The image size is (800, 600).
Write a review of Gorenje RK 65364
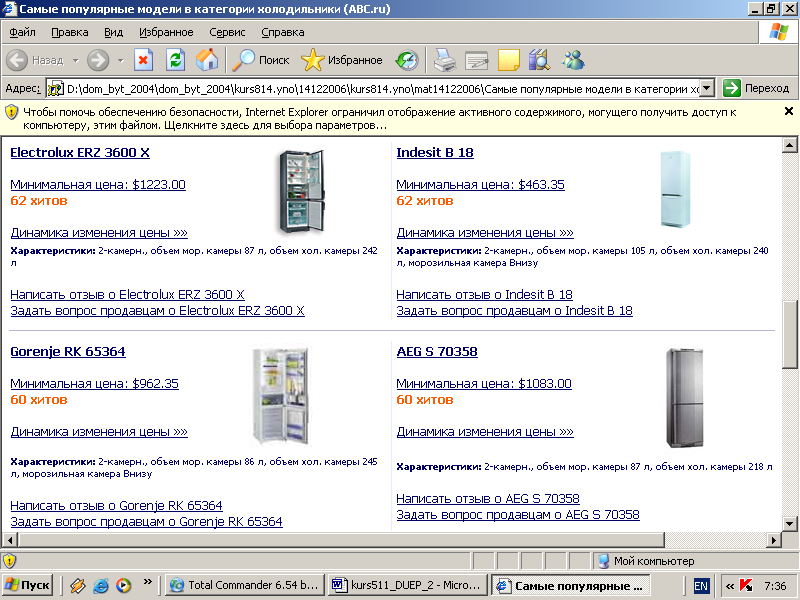(116, 506)
